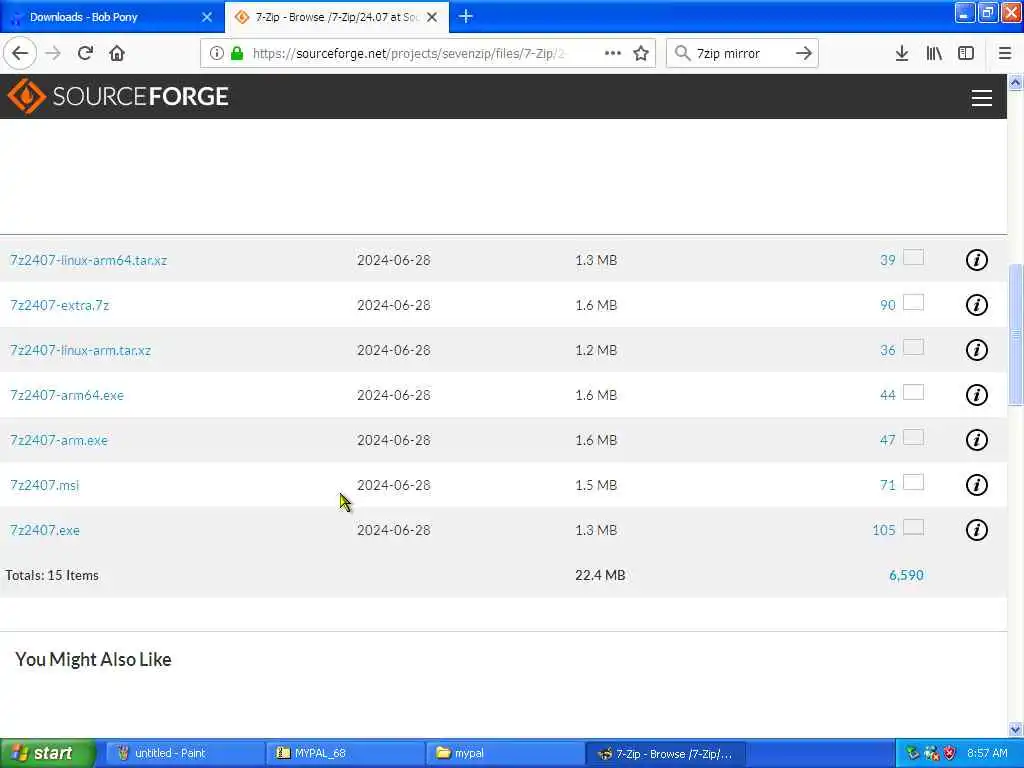Open the browser downloads panel

coord(902,53)
